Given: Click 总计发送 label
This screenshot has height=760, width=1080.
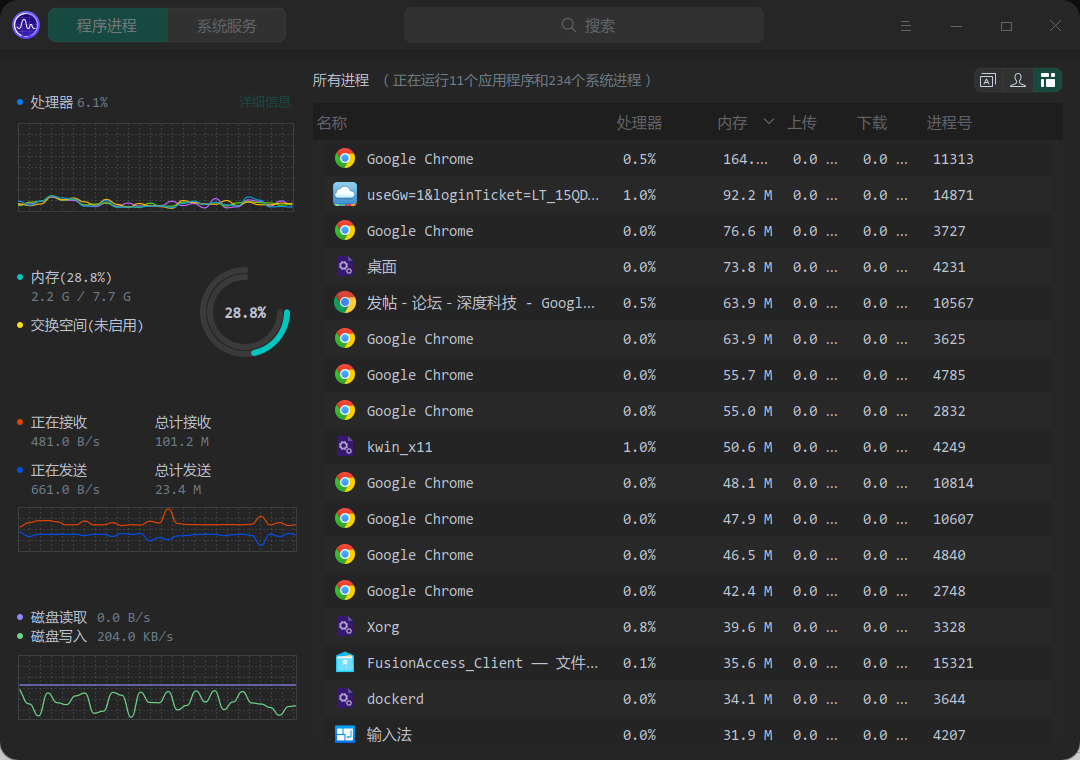Looking at the screenshot, I should (x=183, y=471).
